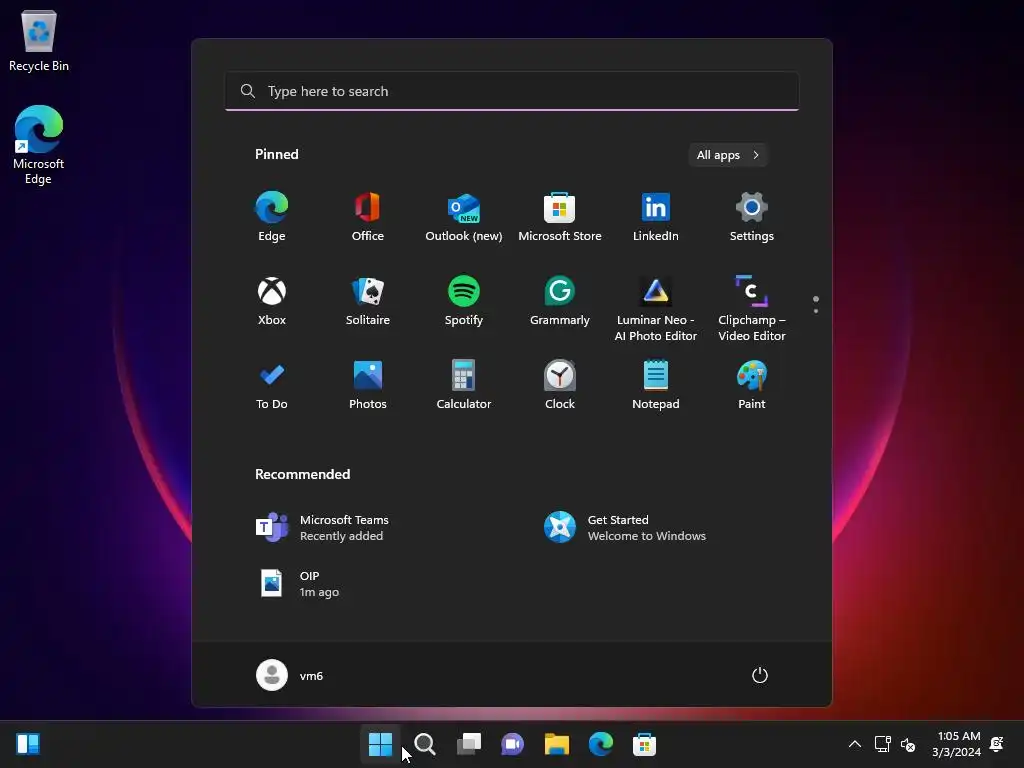
Task: Open Microsoft Edge on the taskbar
Action: (x=600, y=744)
